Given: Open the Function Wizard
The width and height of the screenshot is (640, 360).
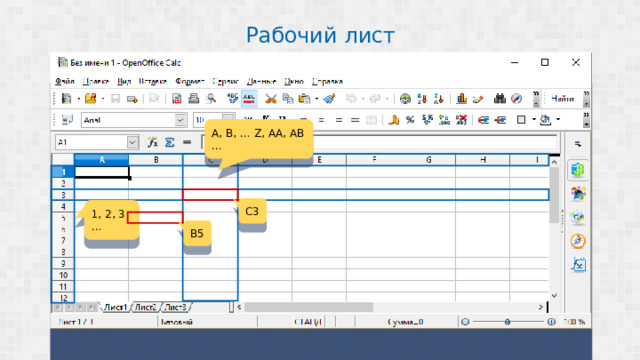Looking at the screenshot, I should pyautogui.click(x=153, y=142).
